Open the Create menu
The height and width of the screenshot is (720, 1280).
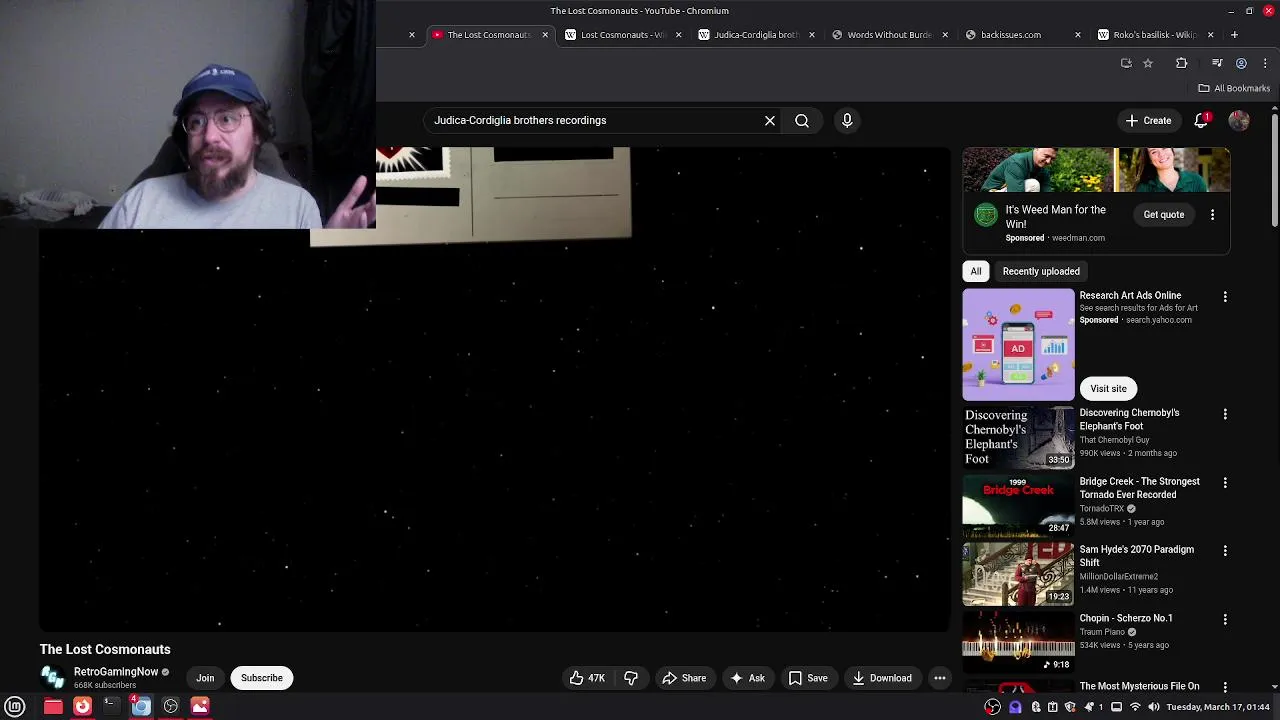pos(1148,120)
